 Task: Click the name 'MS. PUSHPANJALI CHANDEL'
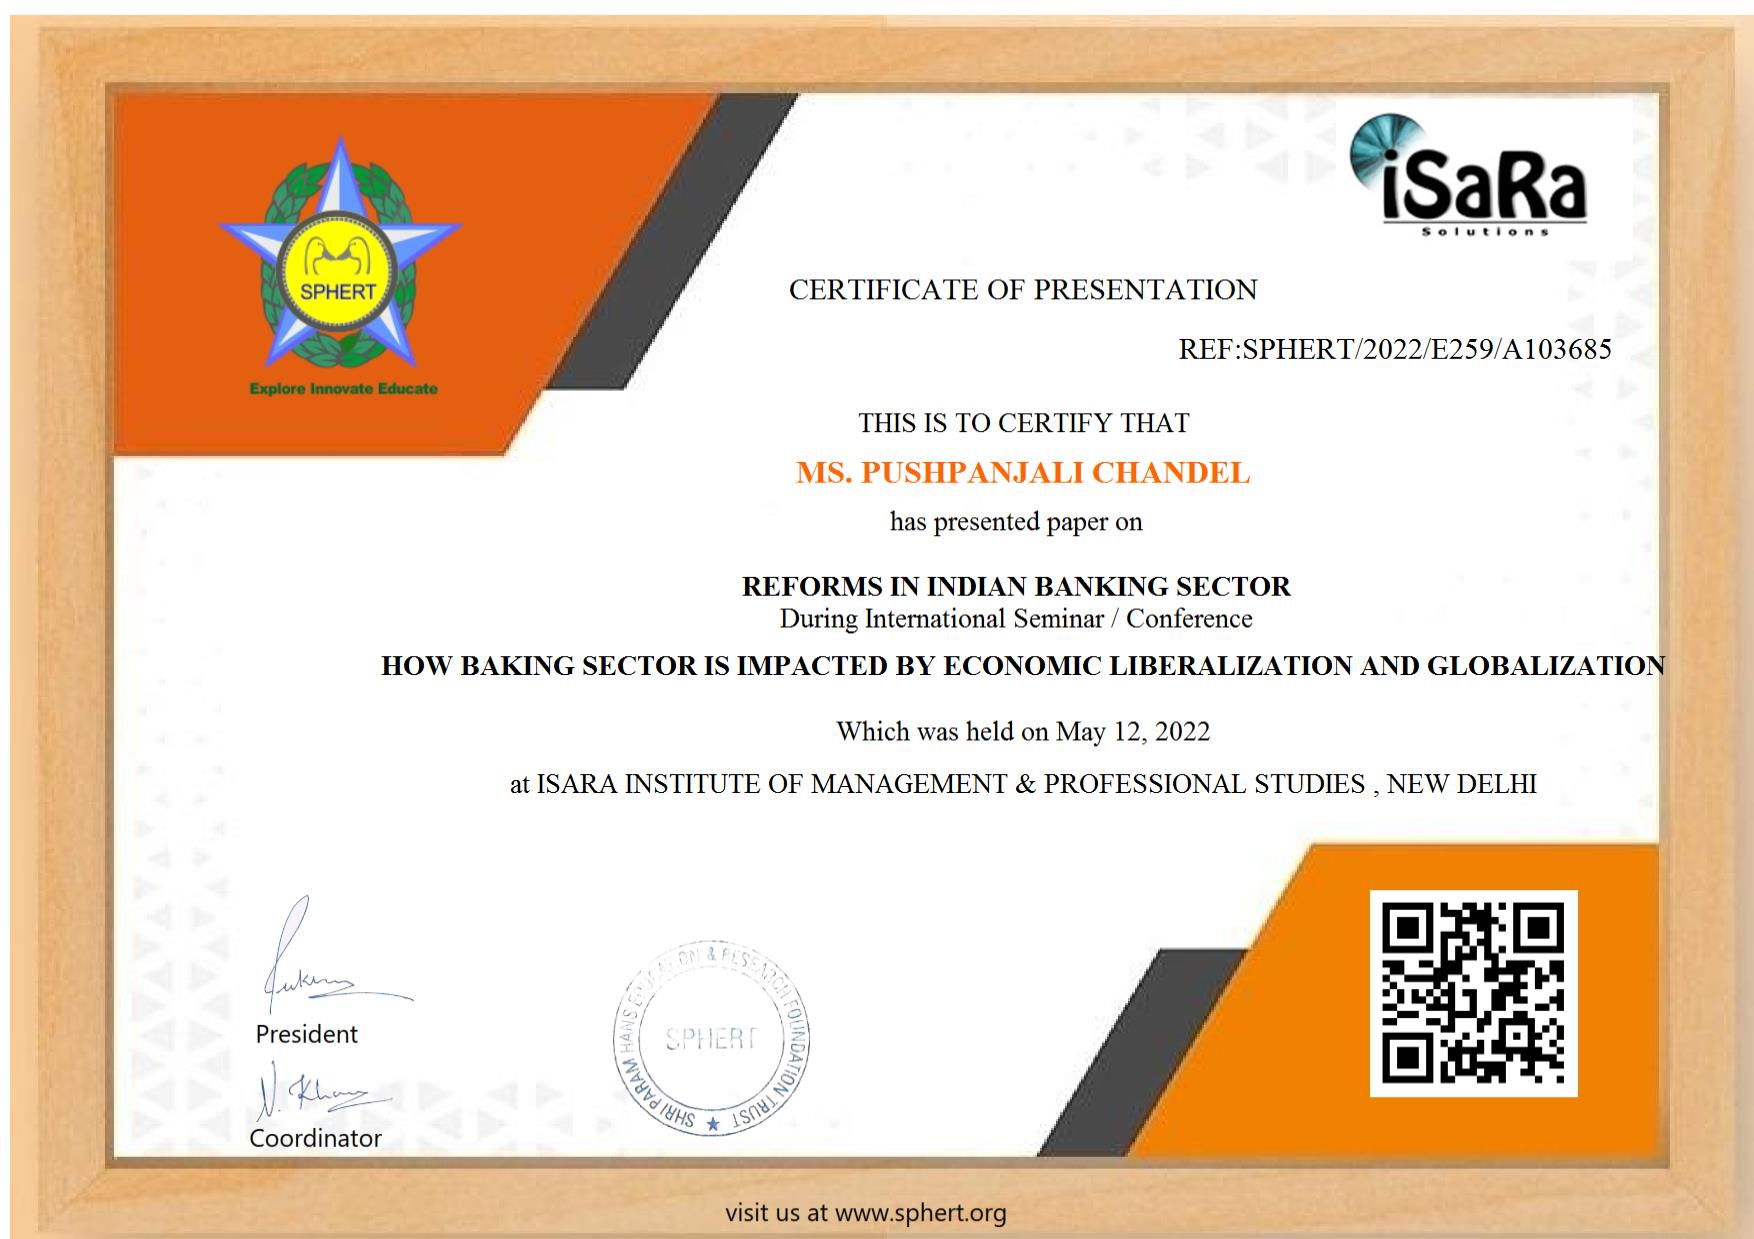pyautogui.click(x=1022, y=473)
